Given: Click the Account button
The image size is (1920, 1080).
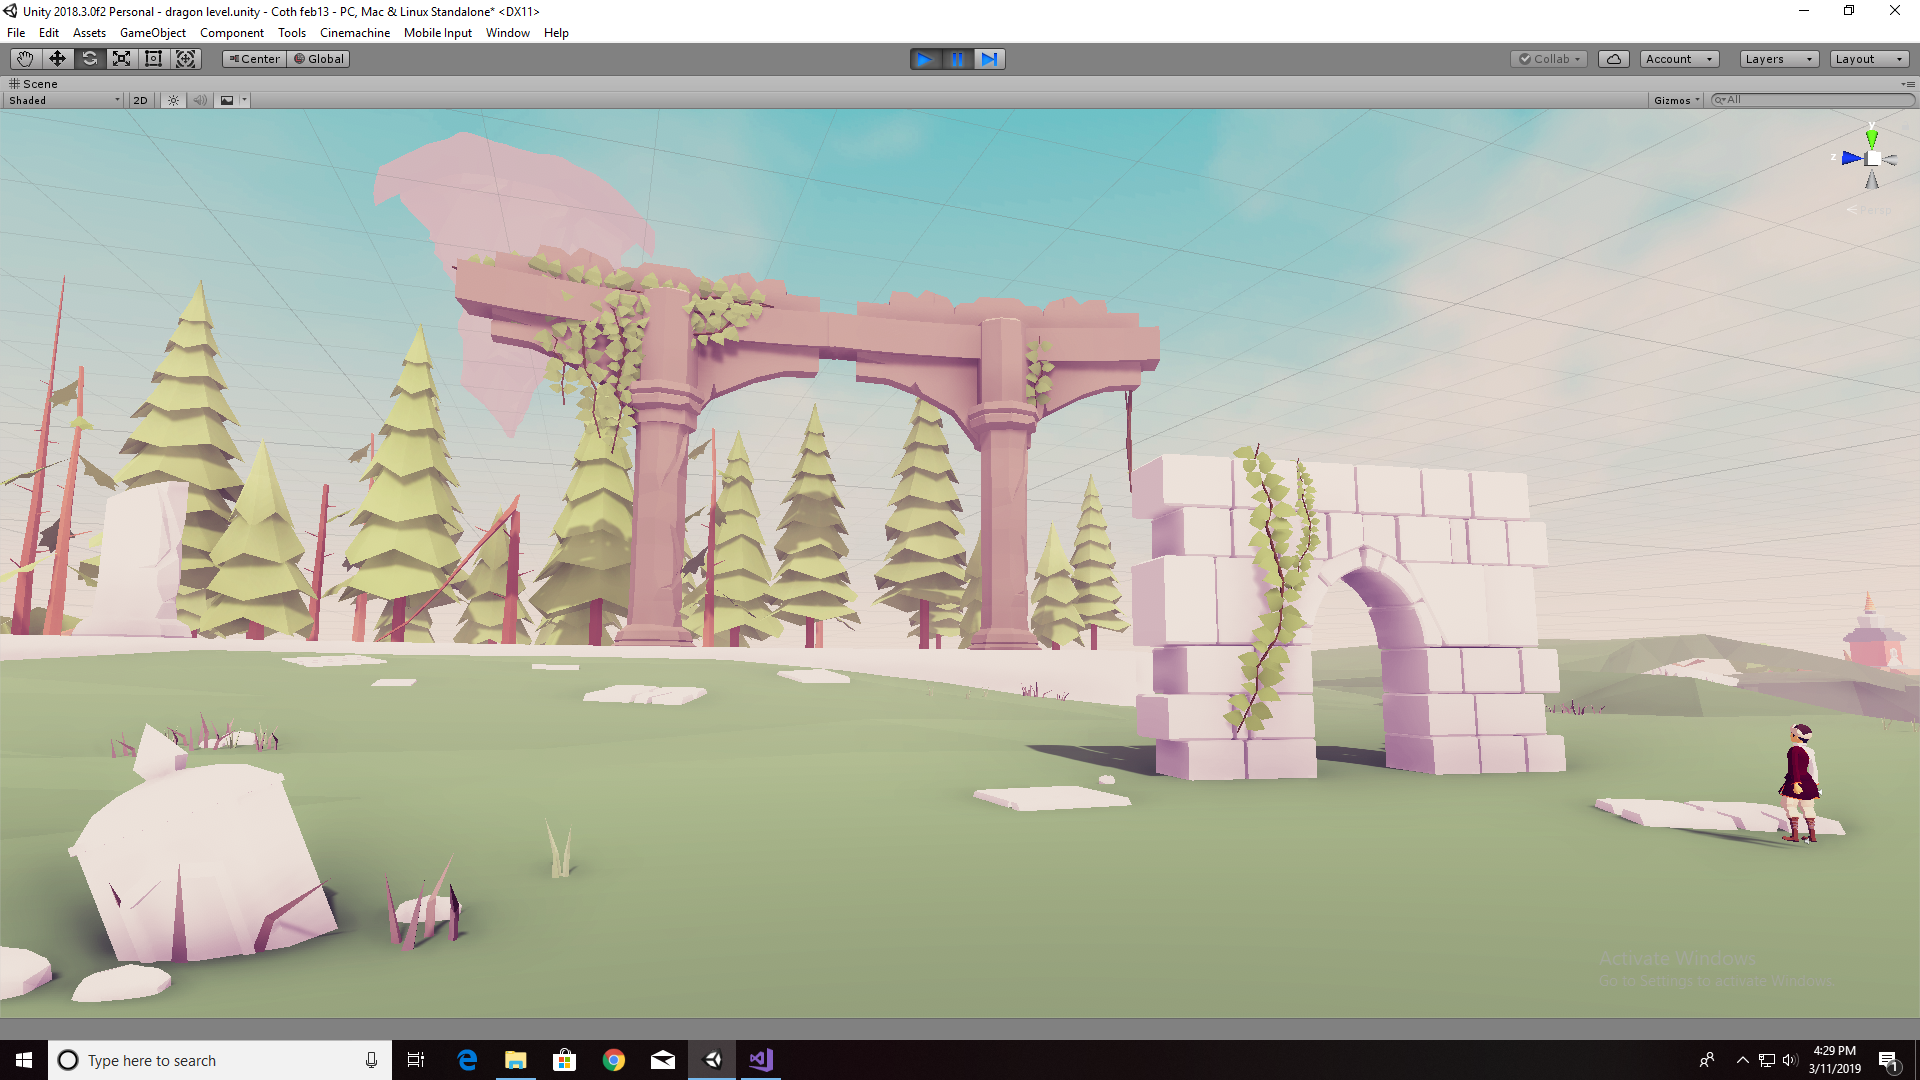Looking at the screenshot, I should [1678, 59].
